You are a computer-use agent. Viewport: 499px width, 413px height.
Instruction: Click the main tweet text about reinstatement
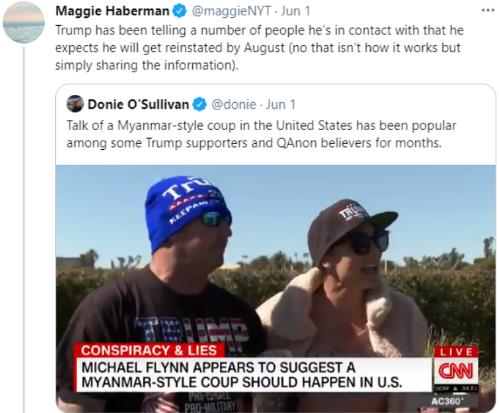pos(259,47)
